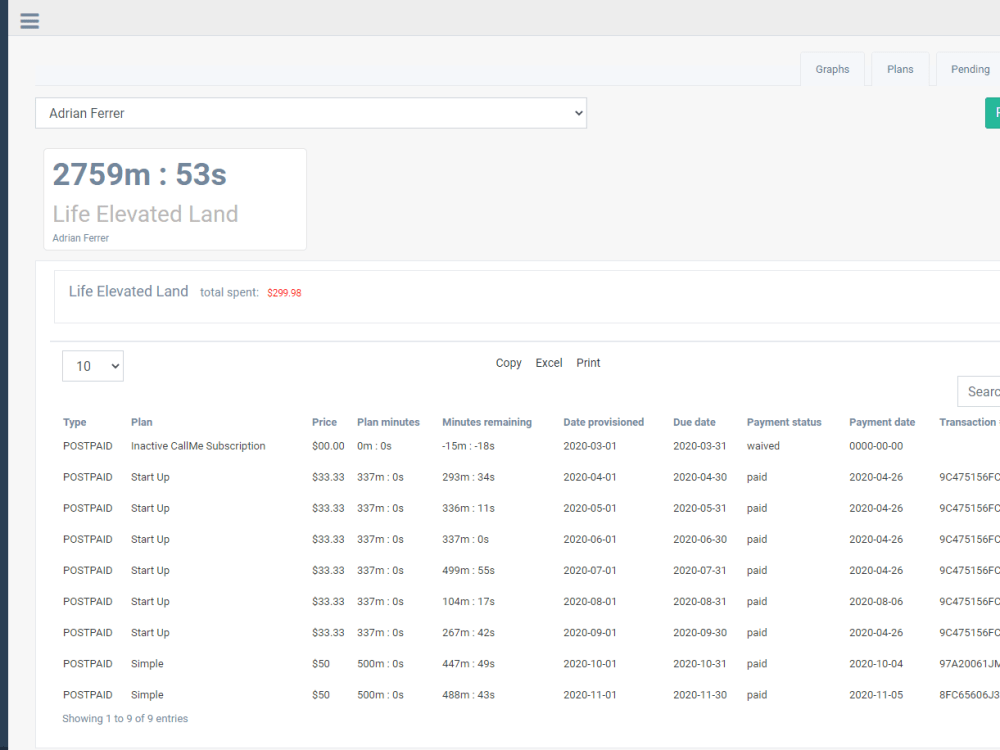
Task: Sort the table by Plan column
Action: pos(143,422)
